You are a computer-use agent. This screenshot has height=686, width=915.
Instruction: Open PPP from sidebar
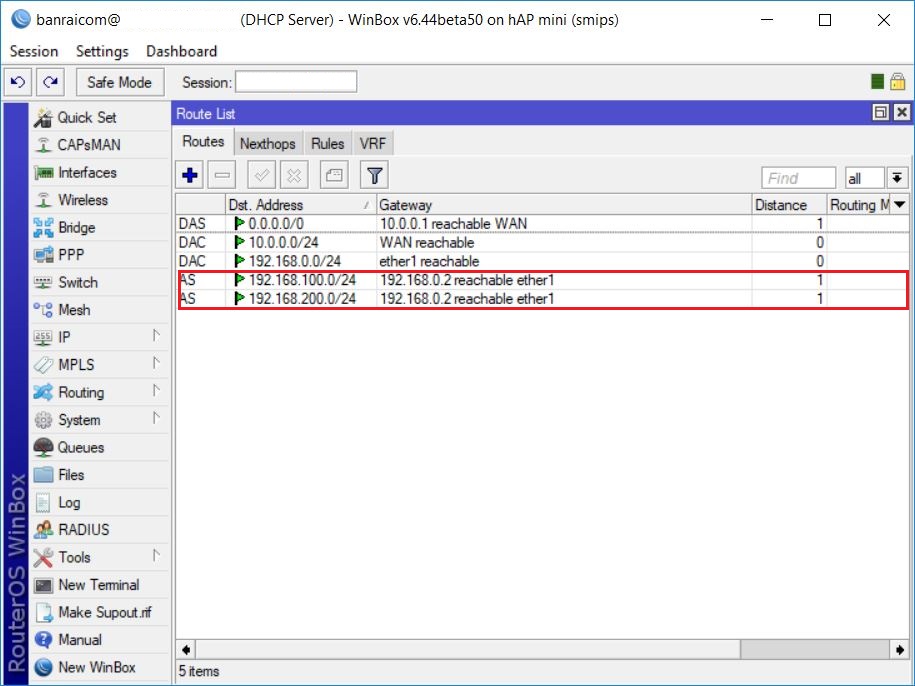pyautogui.click(x=99, y=255)
